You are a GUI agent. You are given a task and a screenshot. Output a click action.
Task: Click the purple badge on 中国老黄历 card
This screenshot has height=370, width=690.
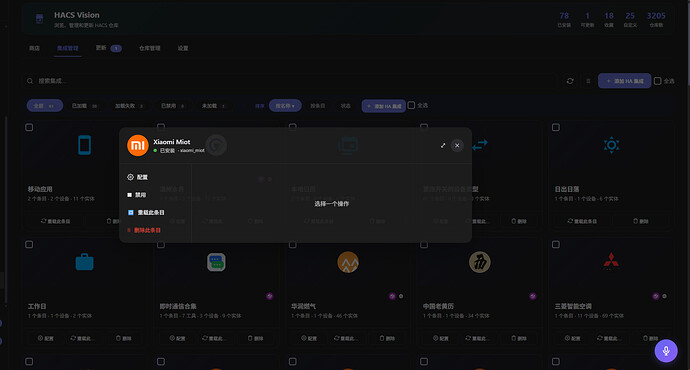coord(532,296)
